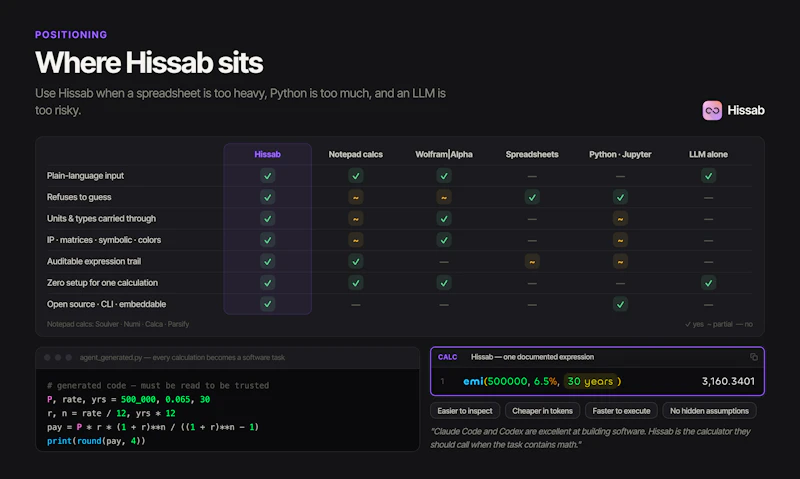Image resolution: width=800 pixels, height=479 pixels.
Task: Select the Spreadsheets column header
Action: pyautogui.click(x=532, y=154)
